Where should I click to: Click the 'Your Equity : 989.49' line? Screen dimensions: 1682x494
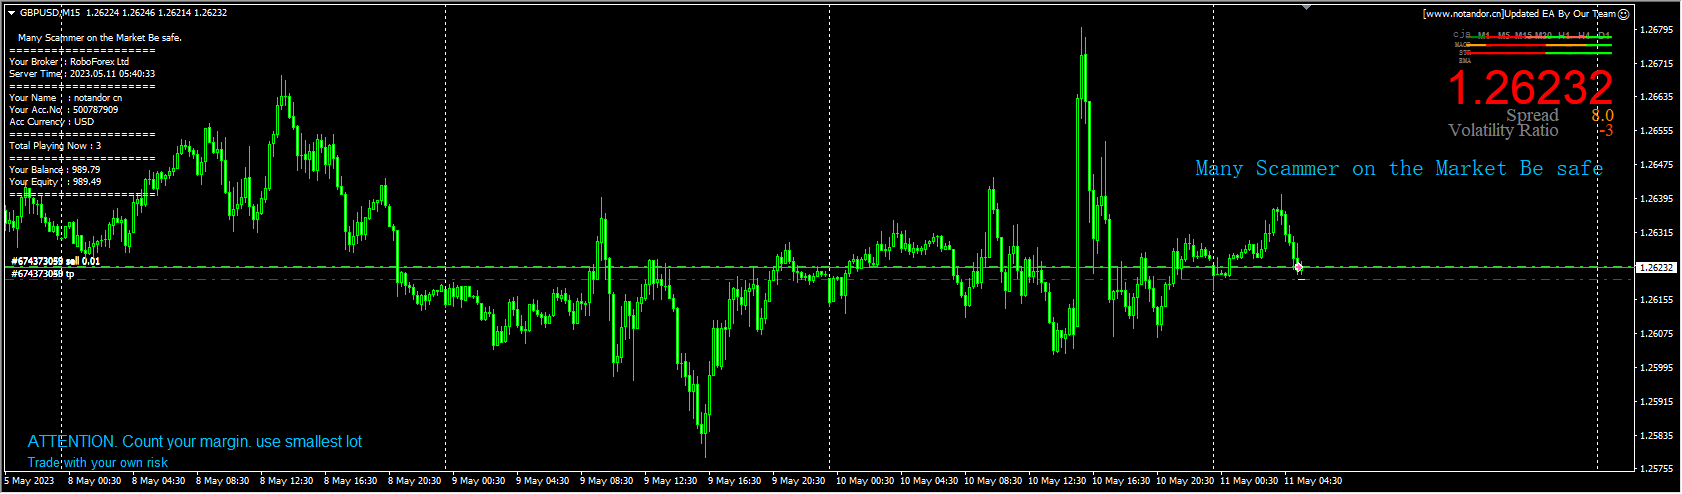point(55,182)
